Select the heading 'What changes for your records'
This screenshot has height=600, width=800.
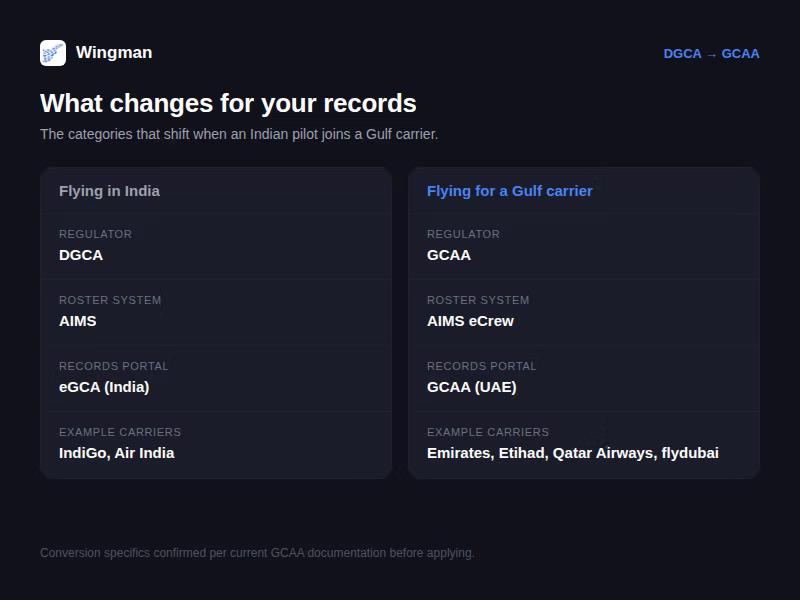[228, 103]
